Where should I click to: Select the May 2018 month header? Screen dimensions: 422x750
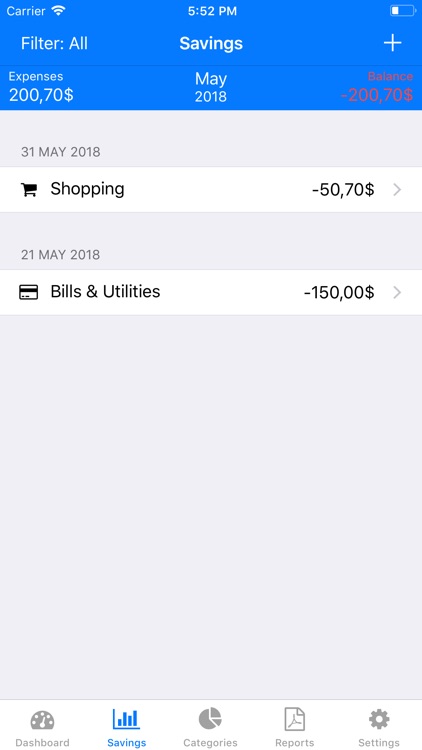(211, 87)
